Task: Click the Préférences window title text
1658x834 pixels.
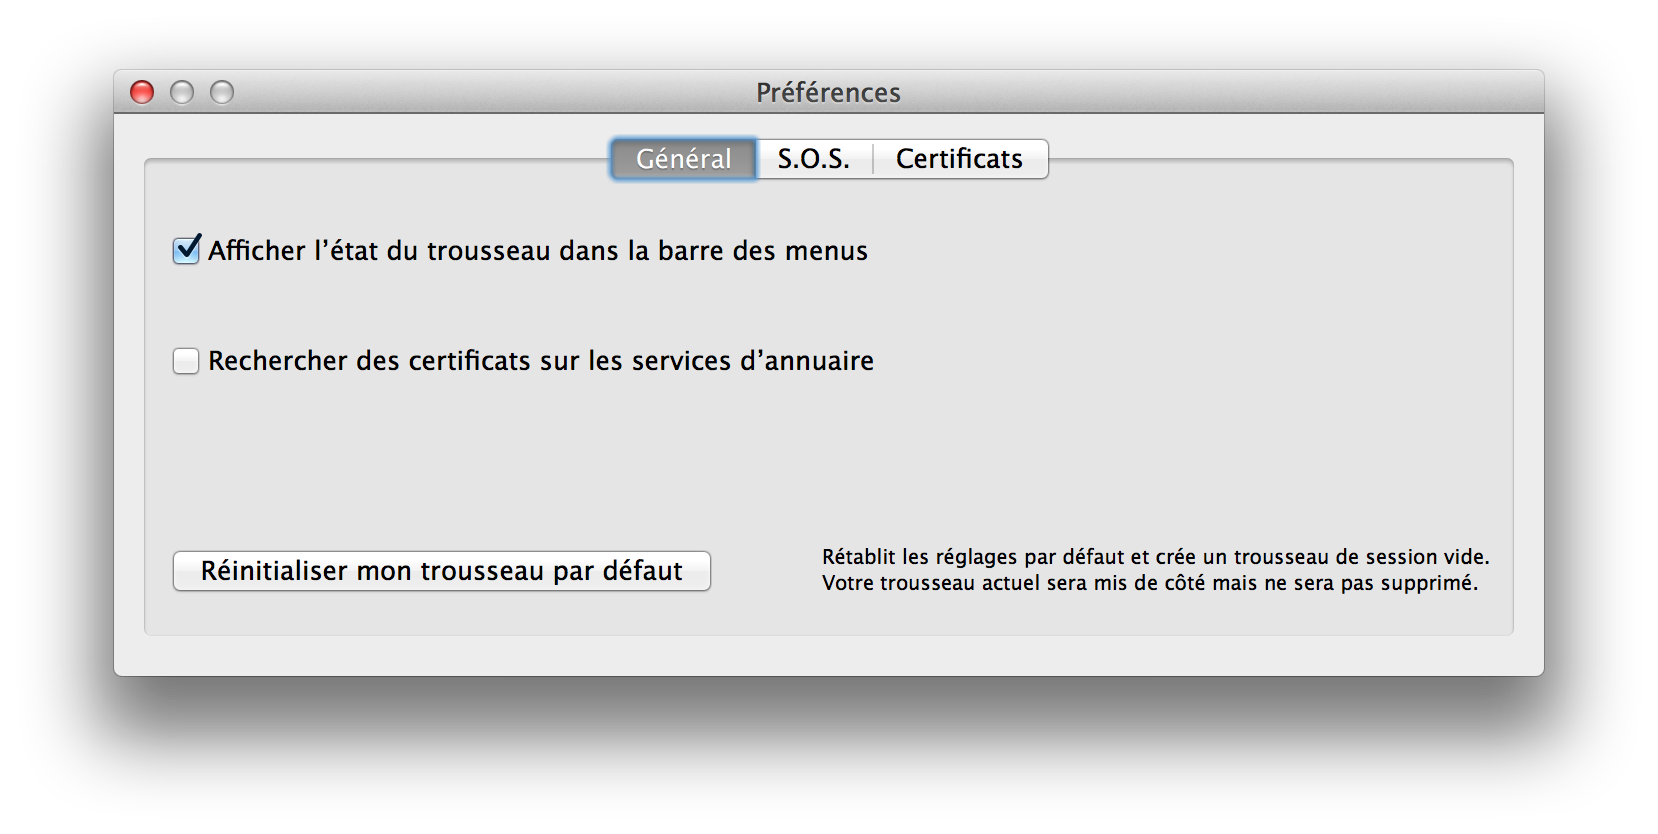Action: [828, 92]
